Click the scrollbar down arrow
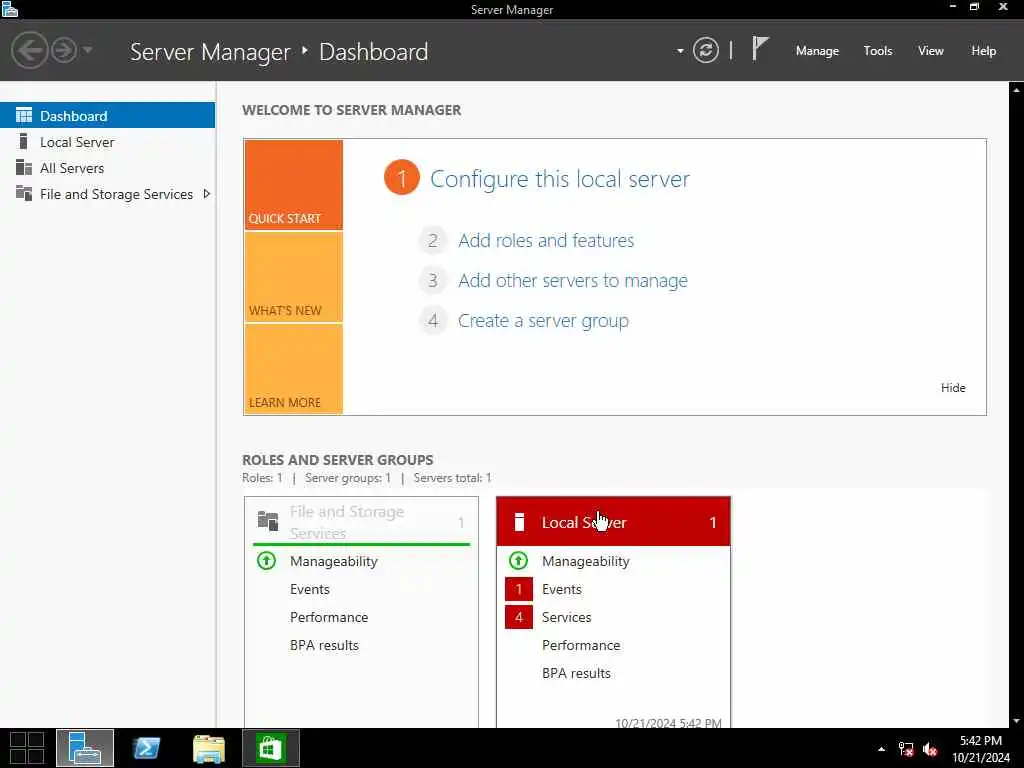 [x=1016, y=721]
